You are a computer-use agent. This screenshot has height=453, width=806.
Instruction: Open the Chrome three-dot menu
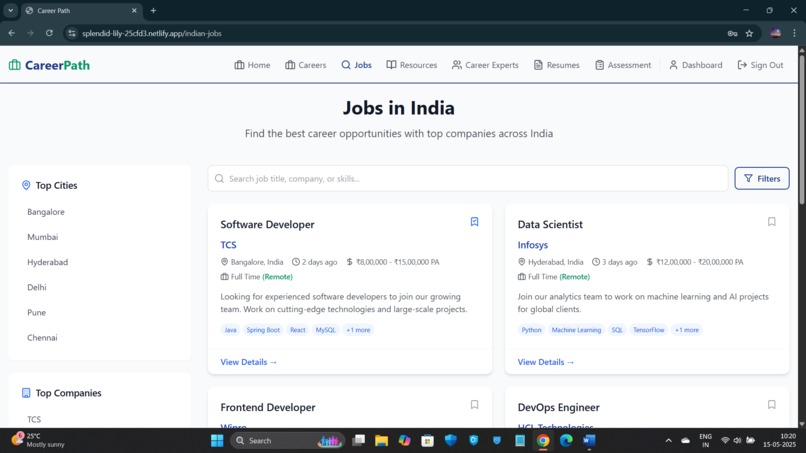point(794,33)
